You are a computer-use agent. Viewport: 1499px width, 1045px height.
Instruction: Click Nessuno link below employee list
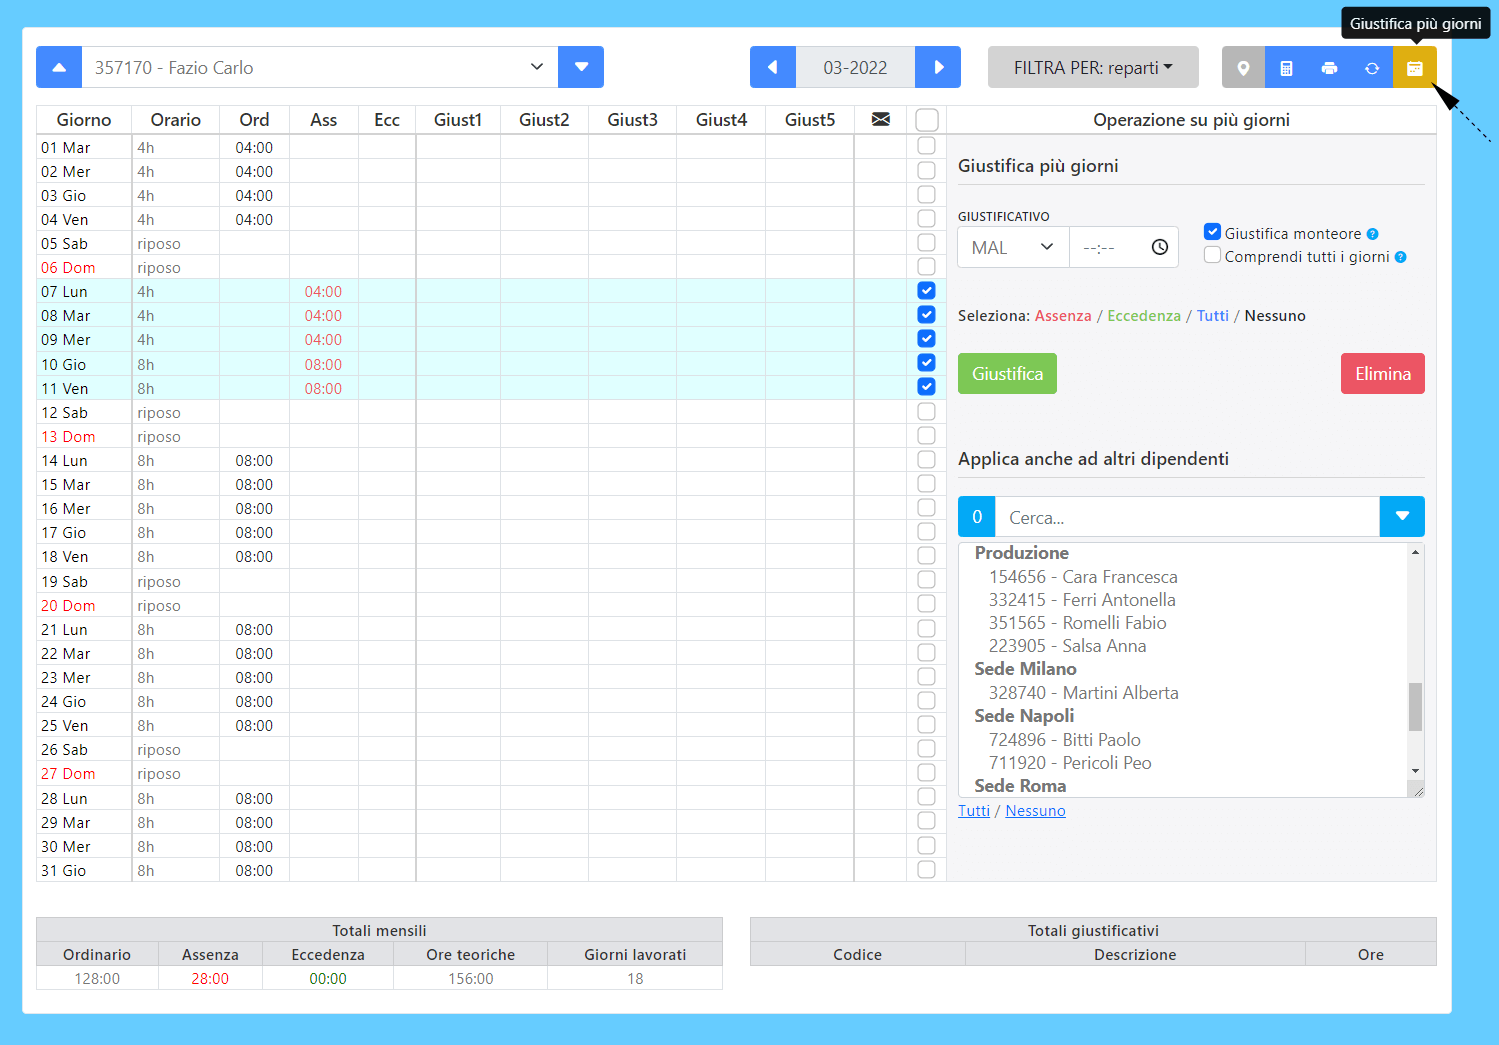1035,811
